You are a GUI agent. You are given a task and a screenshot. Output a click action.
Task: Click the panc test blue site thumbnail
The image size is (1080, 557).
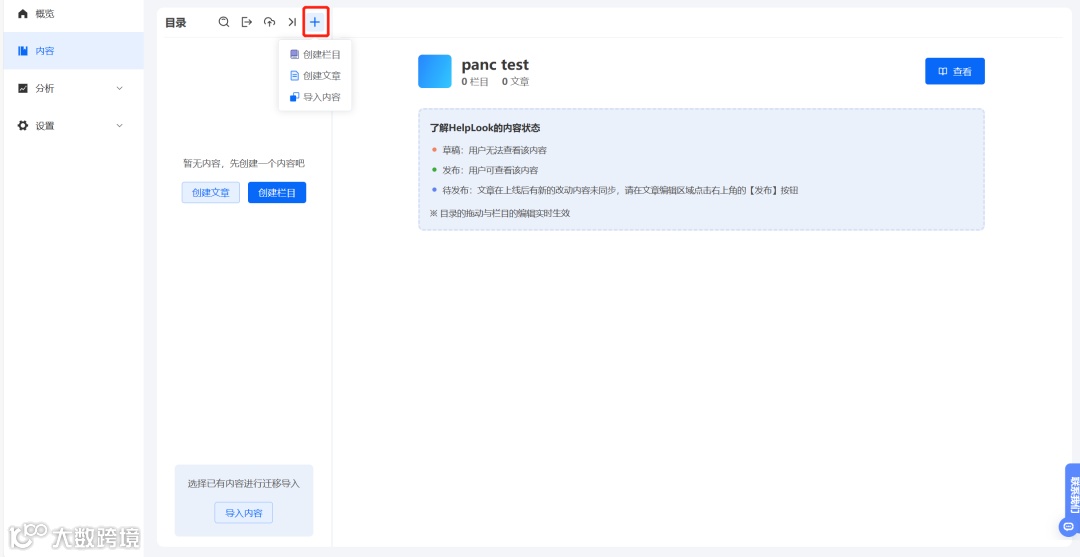[x=435, y=72]
